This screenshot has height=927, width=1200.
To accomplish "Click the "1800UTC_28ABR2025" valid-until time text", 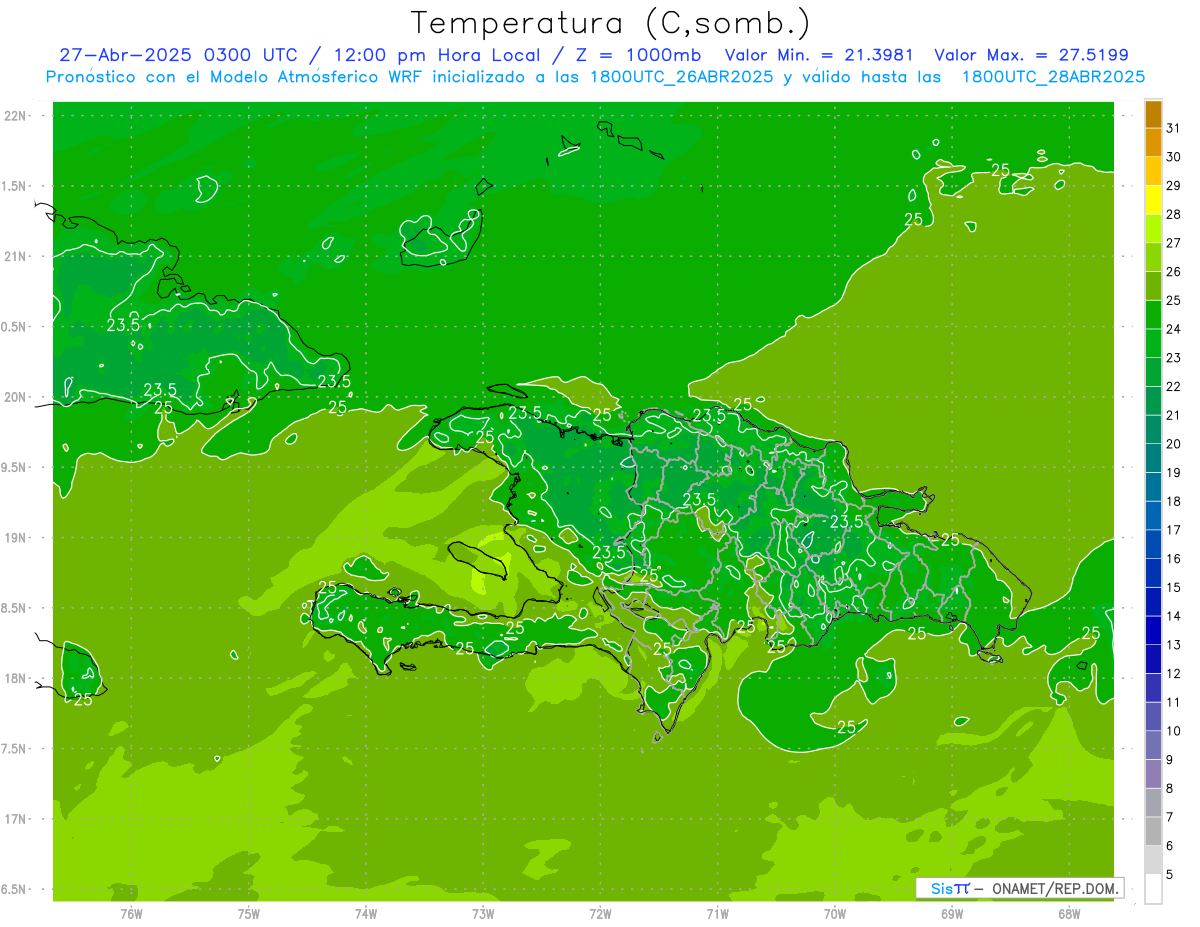I will (1053, 76).
